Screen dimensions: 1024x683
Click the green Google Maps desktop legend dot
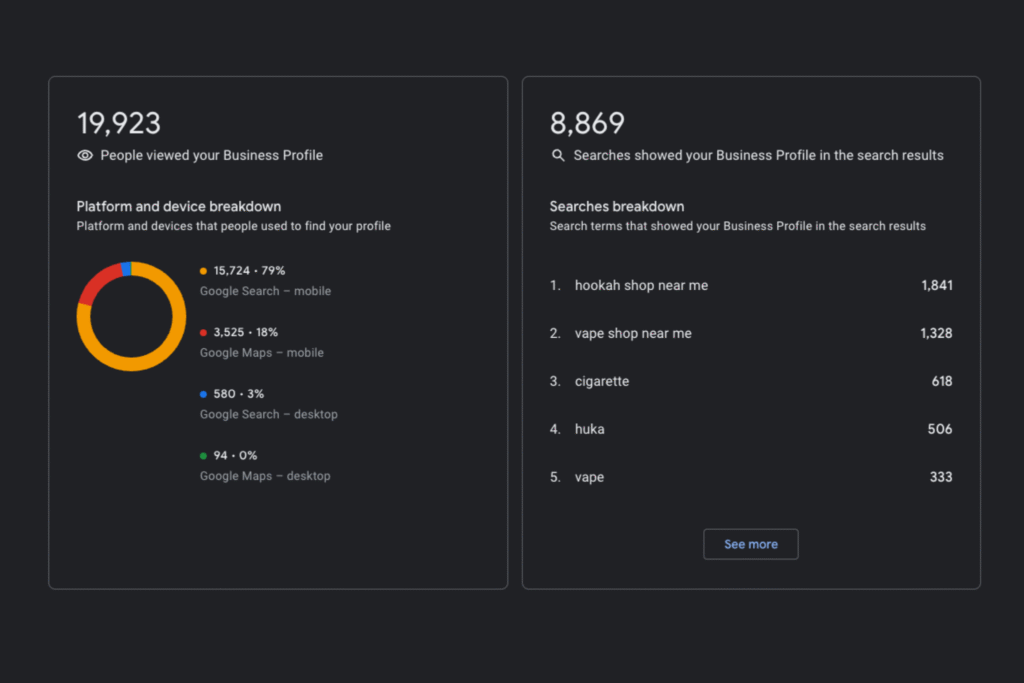204,456
